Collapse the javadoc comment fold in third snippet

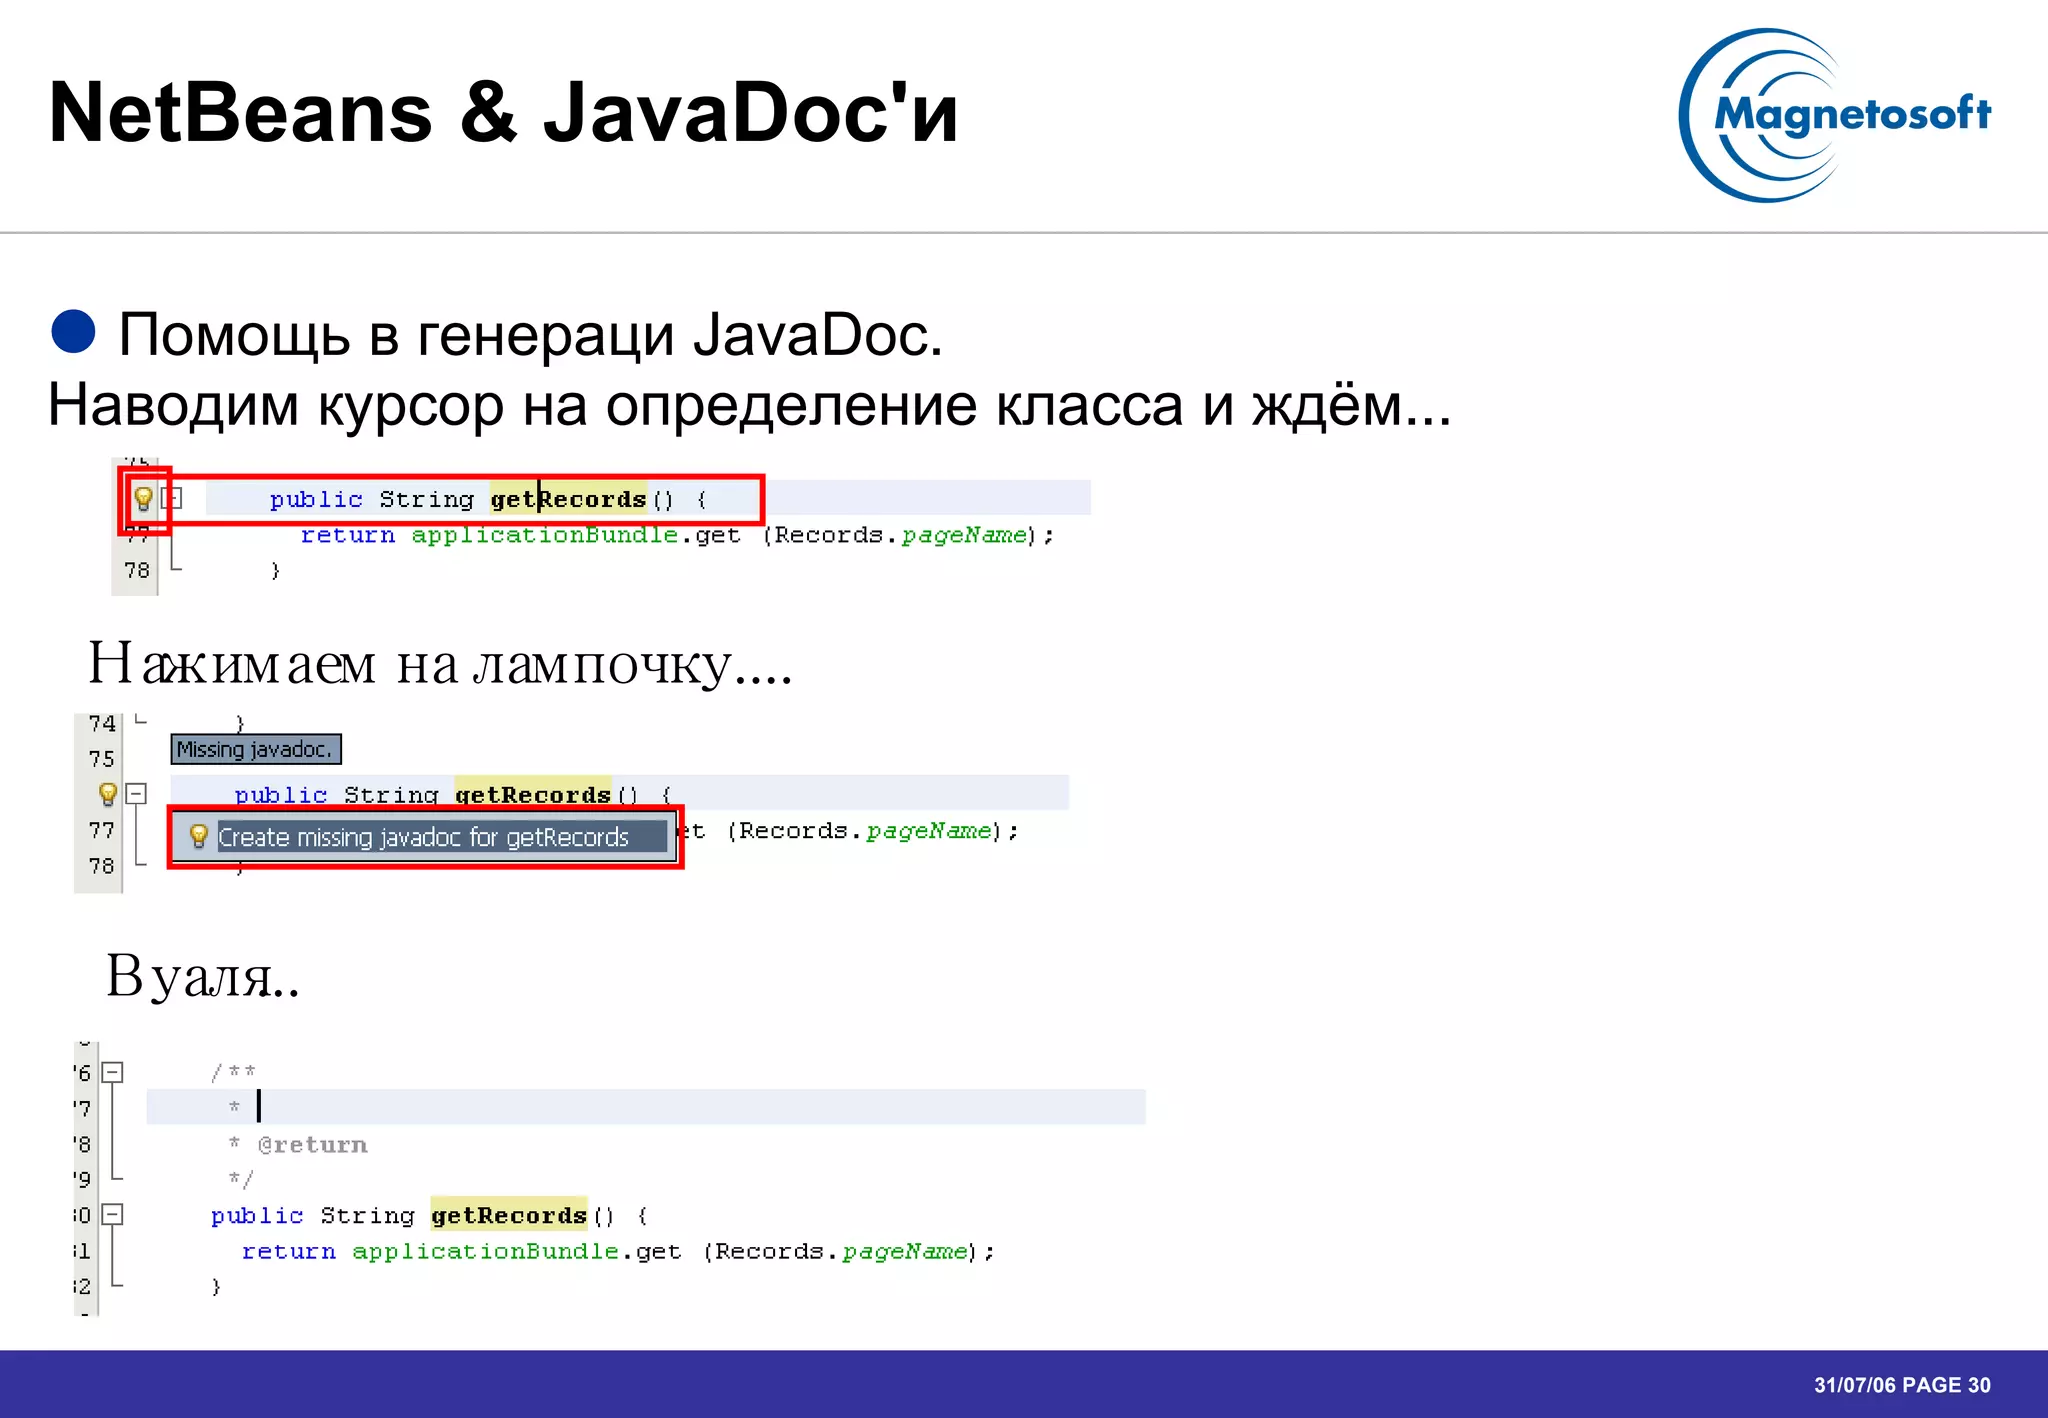click(x=113, y=1072)
